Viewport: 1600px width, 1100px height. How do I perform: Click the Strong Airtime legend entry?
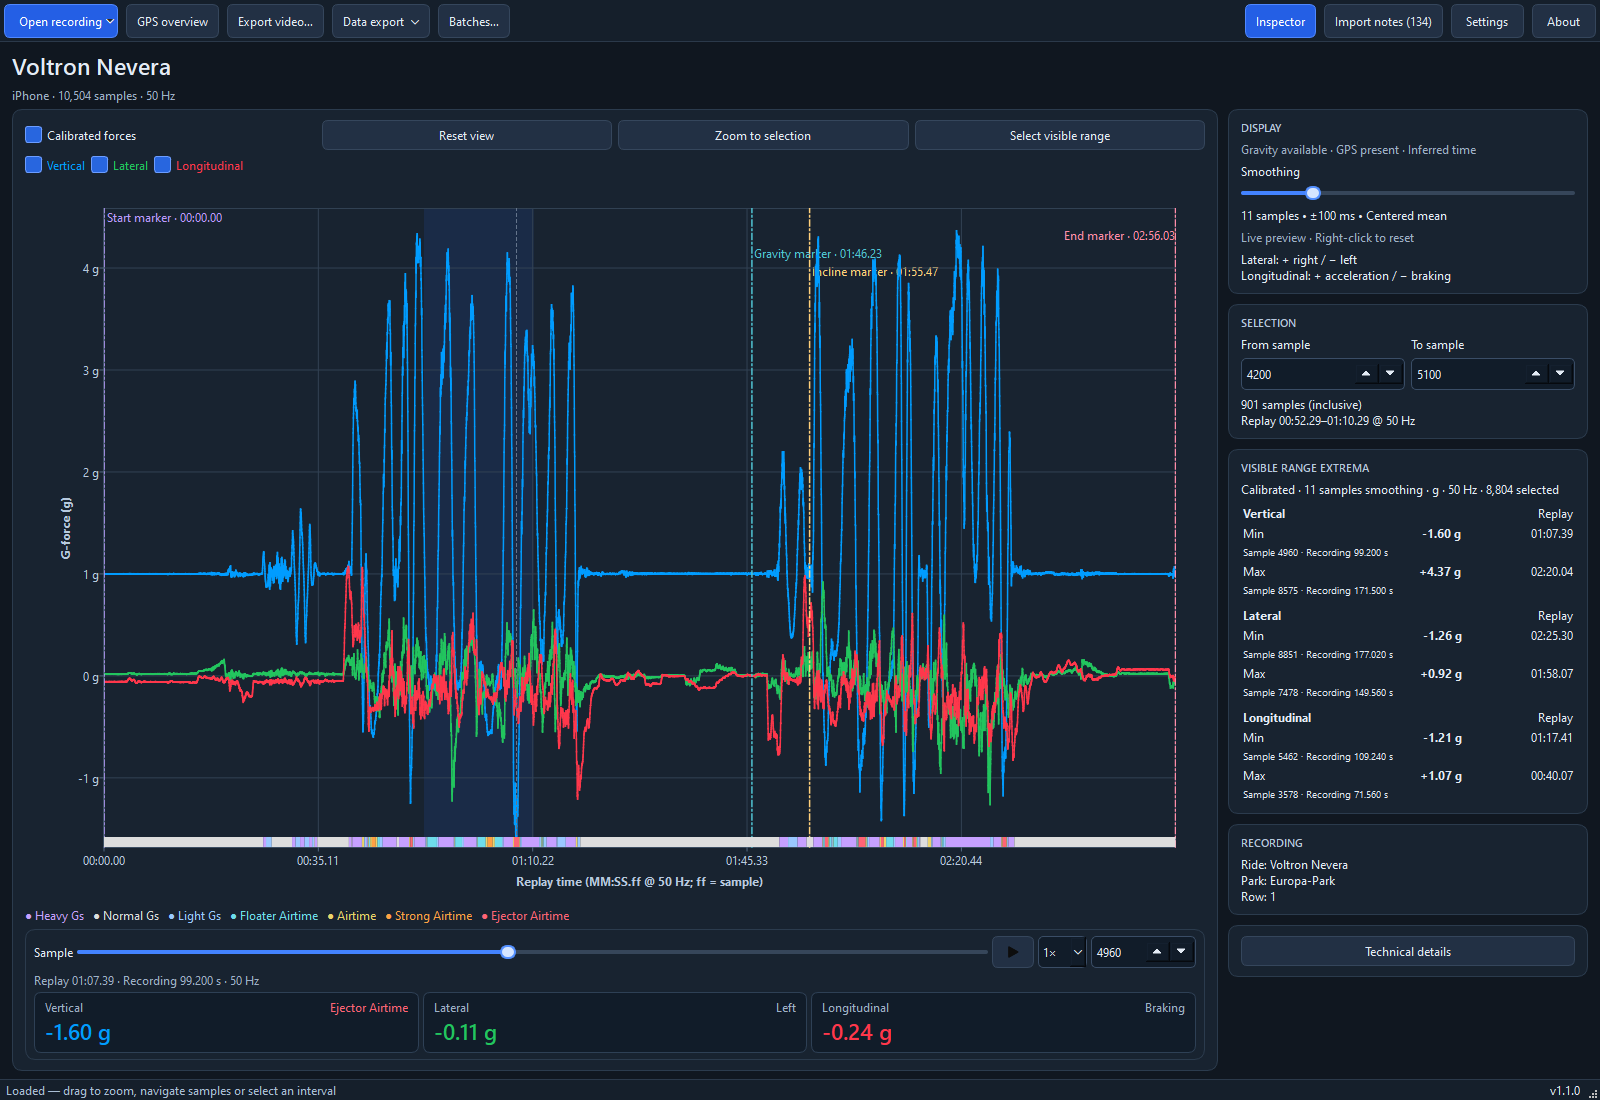tap(429, 916)
